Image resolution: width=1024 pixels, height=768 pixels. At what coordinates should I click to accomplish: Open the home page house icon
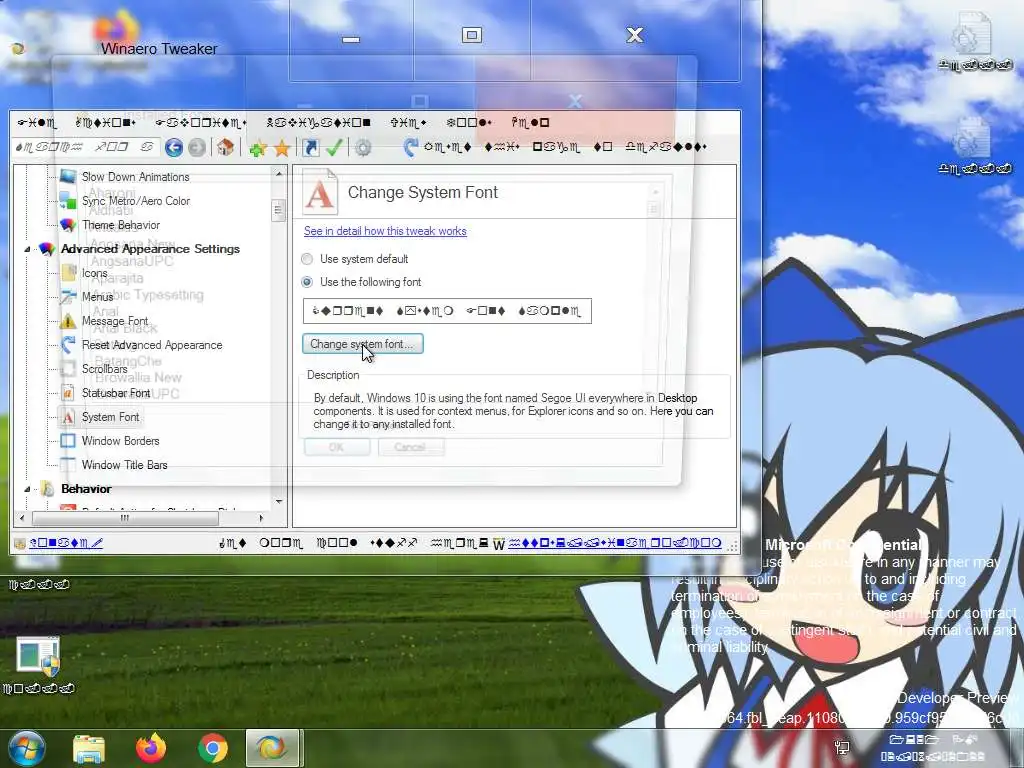point(226,148)
